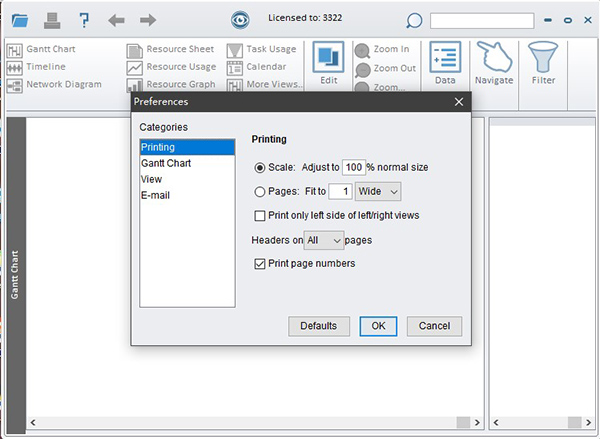Click the right pane horizontal scrollbar thumb

574,423
